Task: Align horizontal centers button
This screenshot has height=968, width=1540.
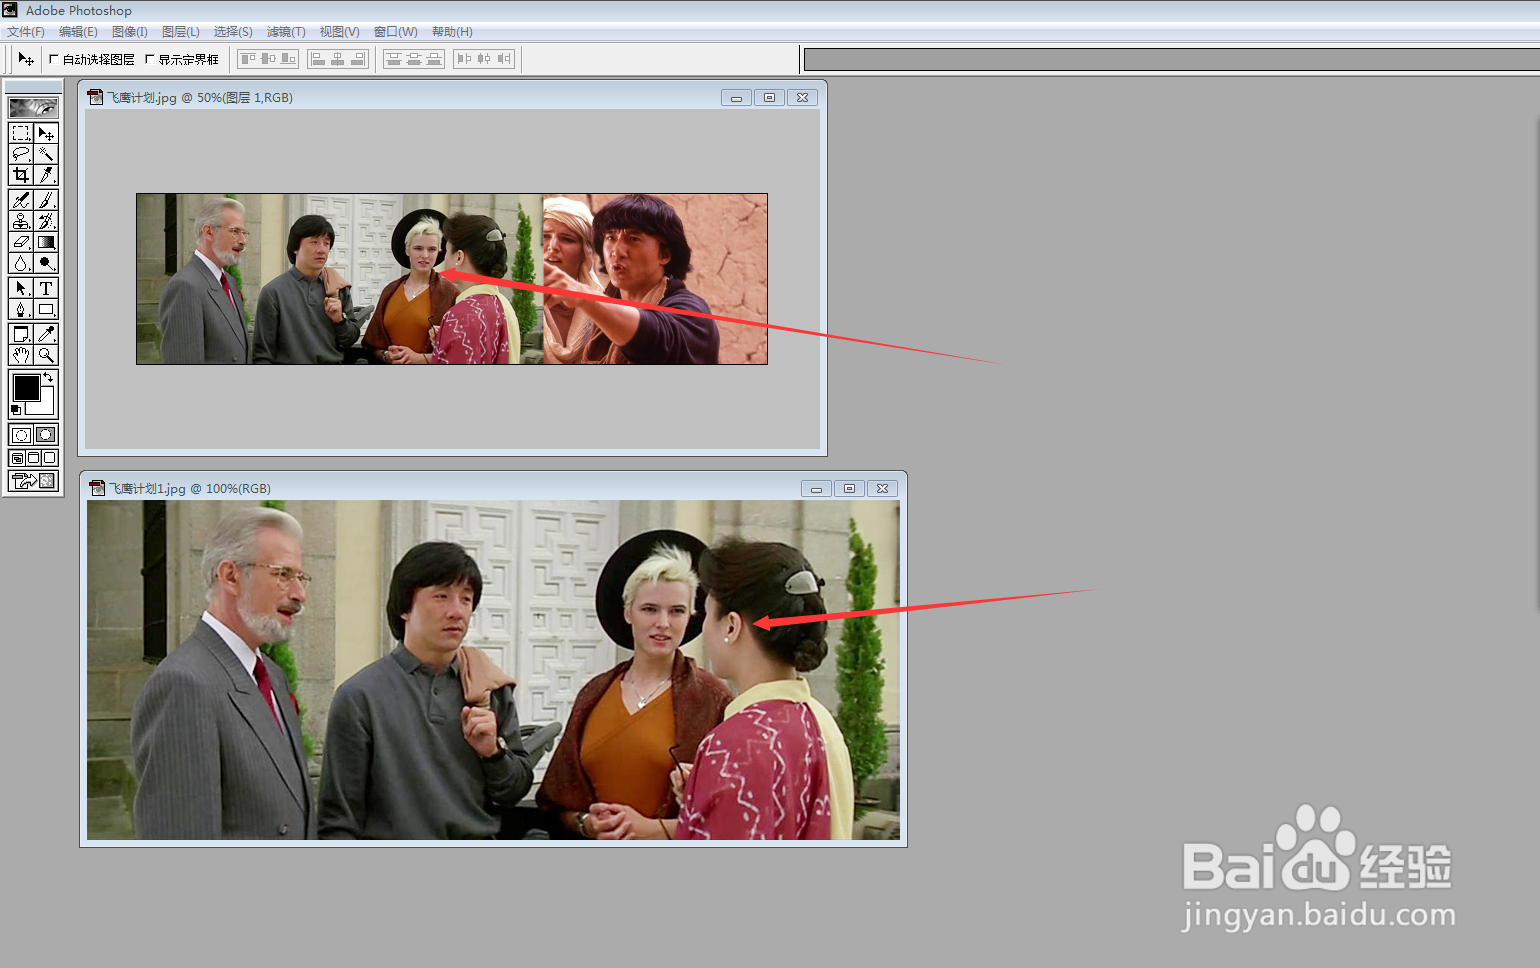Action: 338,59
